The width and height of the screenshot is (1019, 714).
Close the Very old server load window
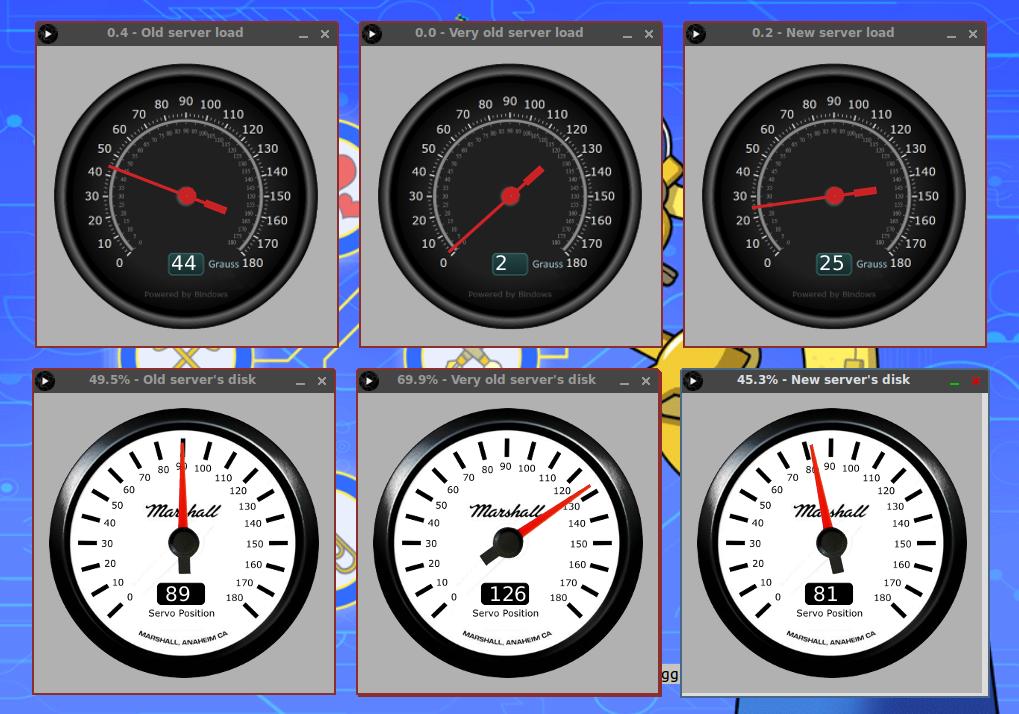click(x=649, y=34)
